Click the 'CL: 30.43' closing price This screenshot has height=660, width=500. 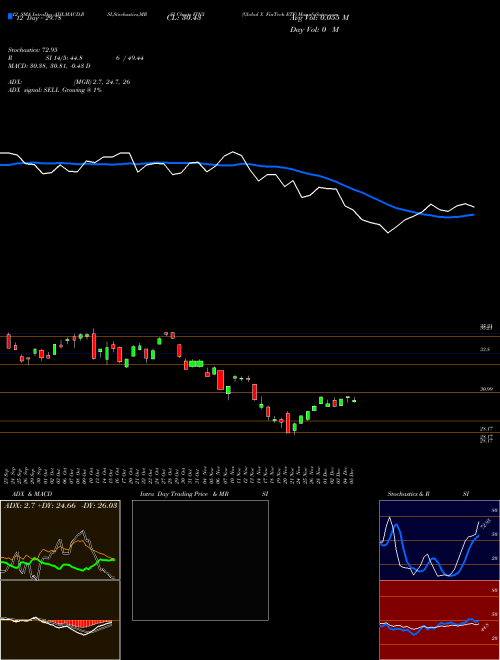coord(183,18)
